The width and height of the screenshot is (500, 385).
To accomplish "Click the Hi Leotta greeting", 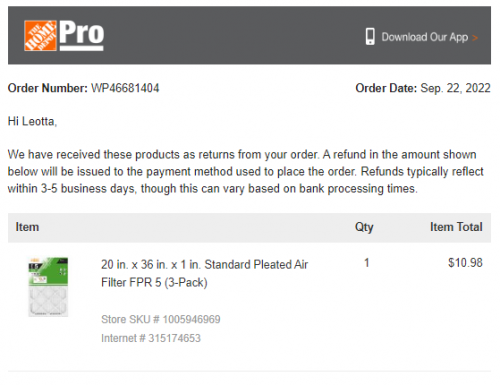I will tap(32, 121).
